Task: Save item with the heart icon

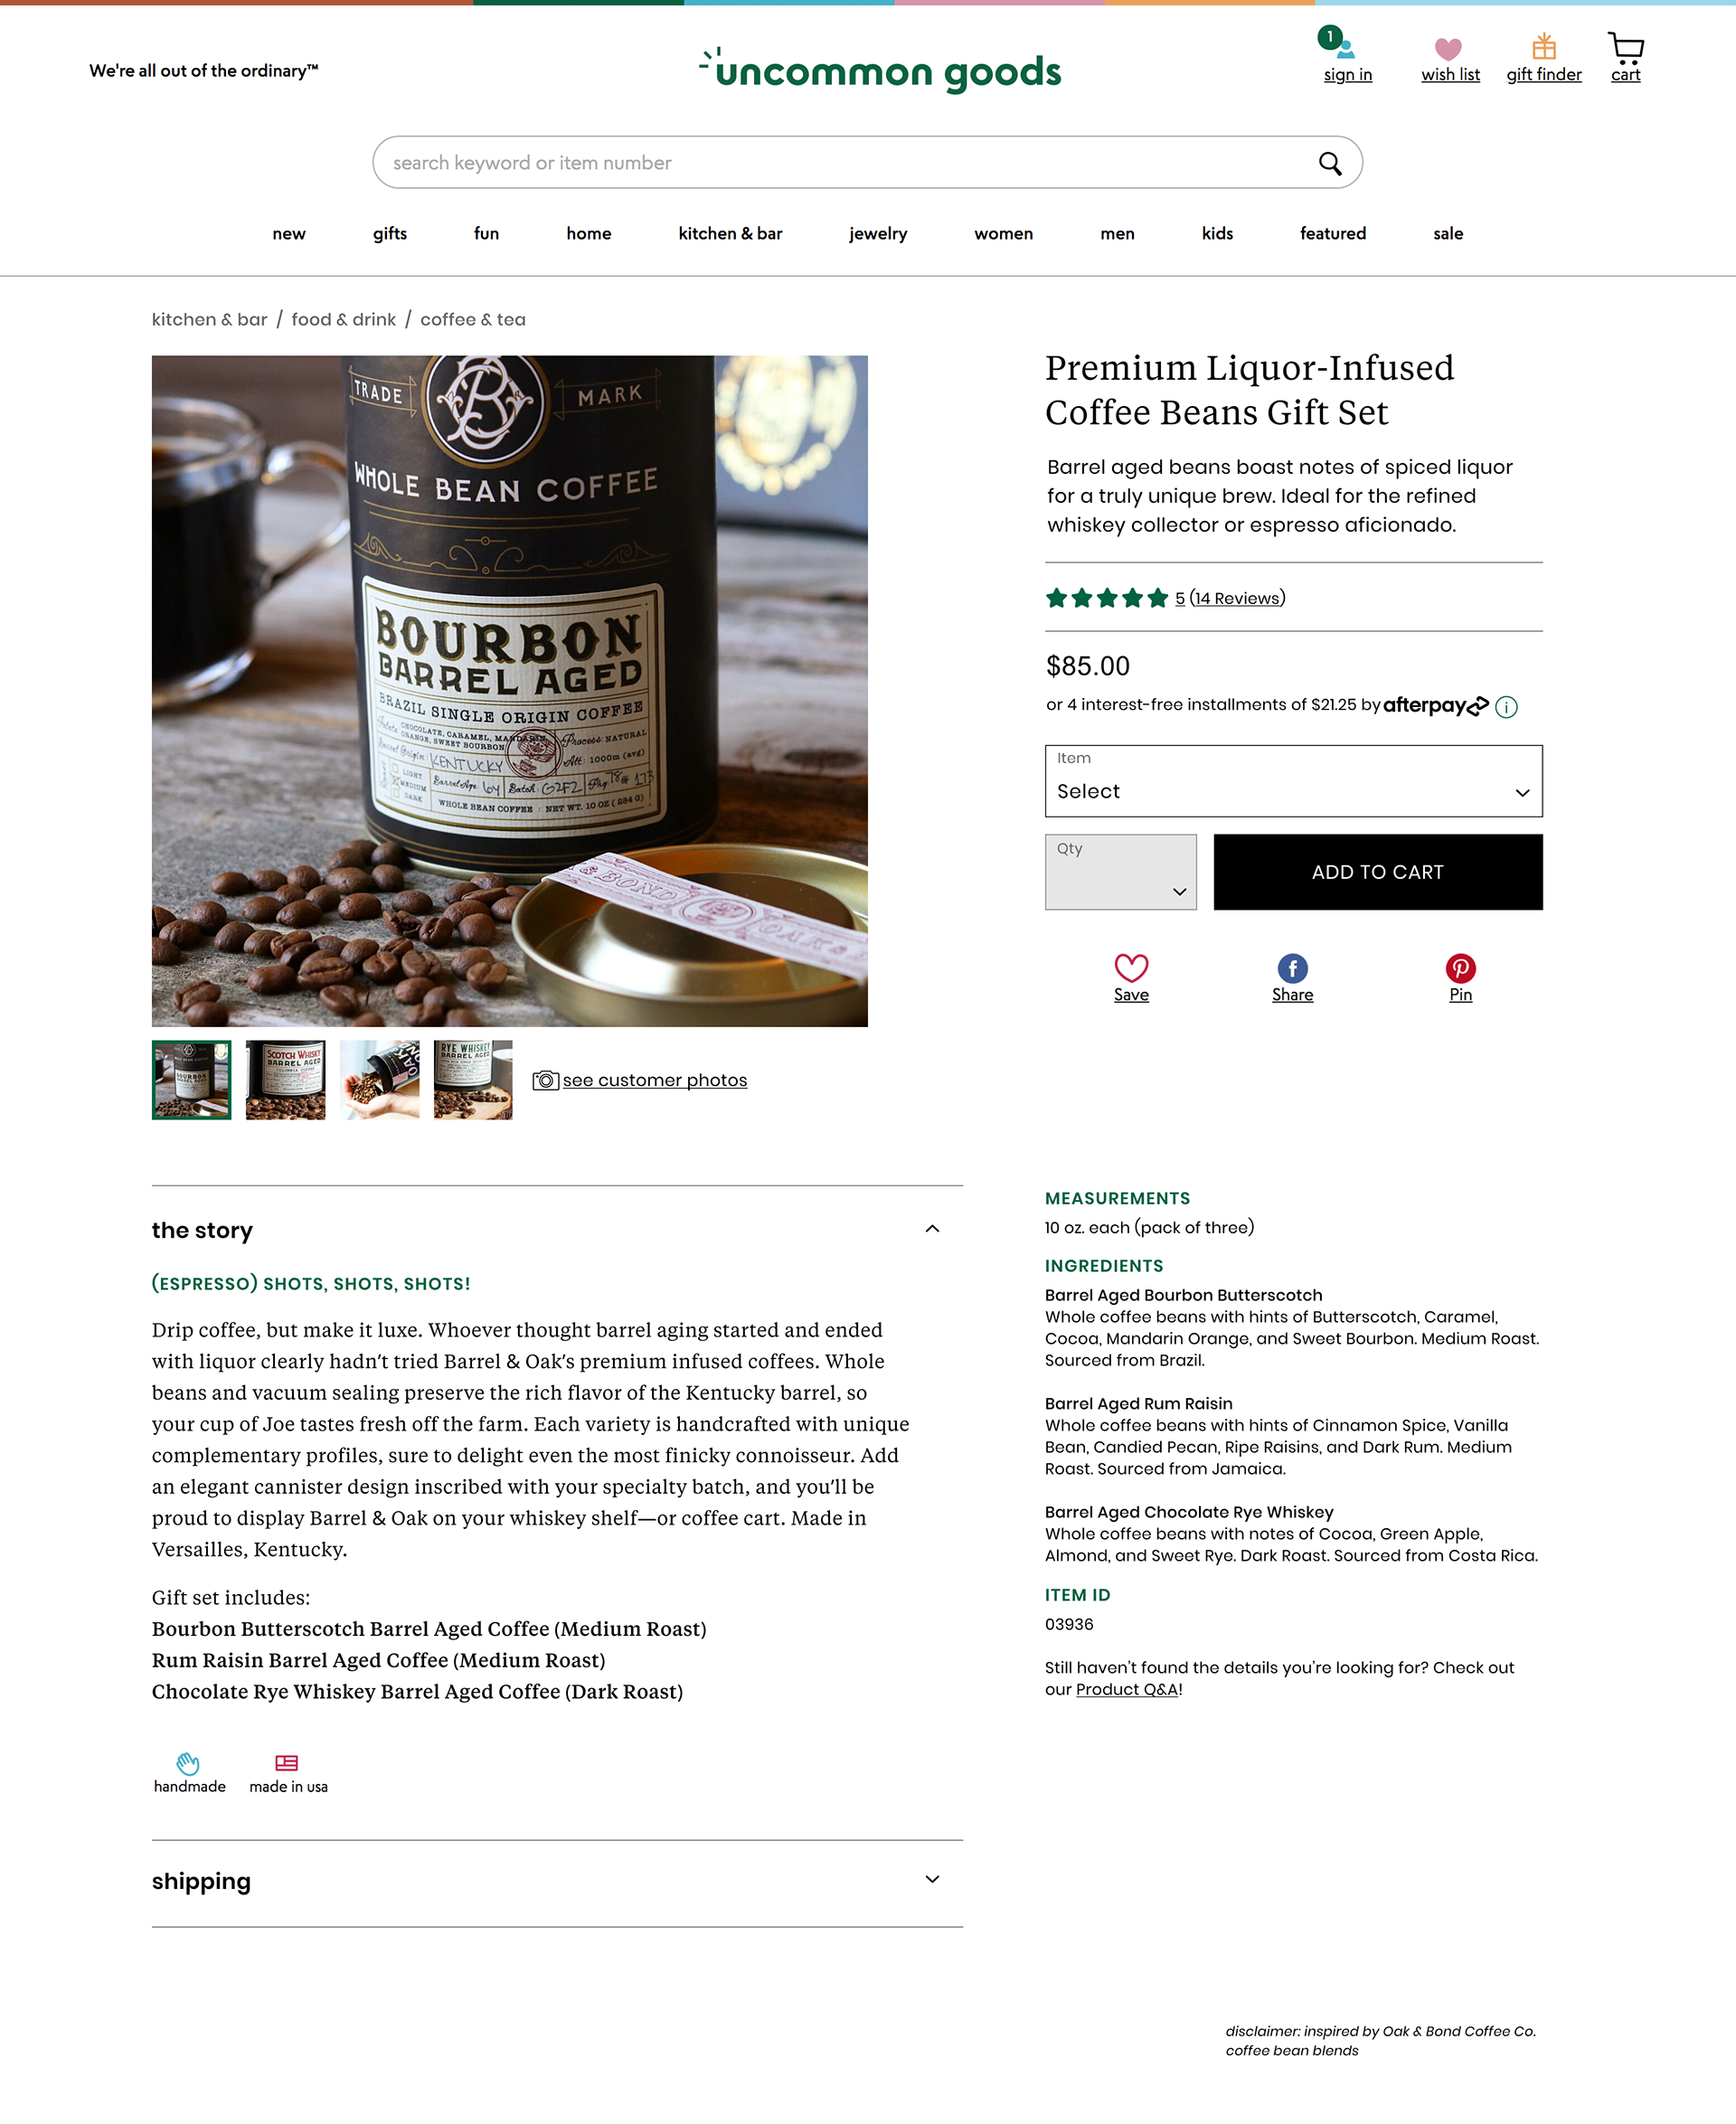Action: 1131,968
